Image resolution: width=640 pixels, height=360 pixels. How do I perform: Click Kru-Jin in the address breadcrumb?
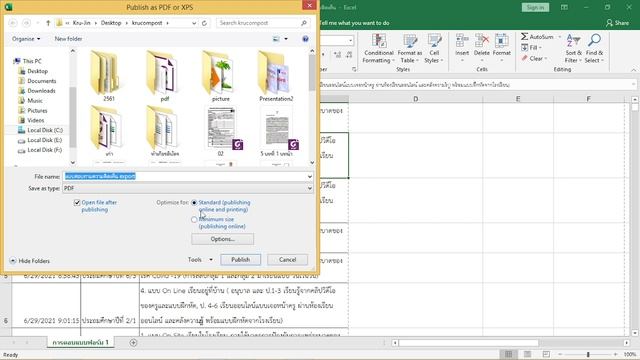pos(81,23)
